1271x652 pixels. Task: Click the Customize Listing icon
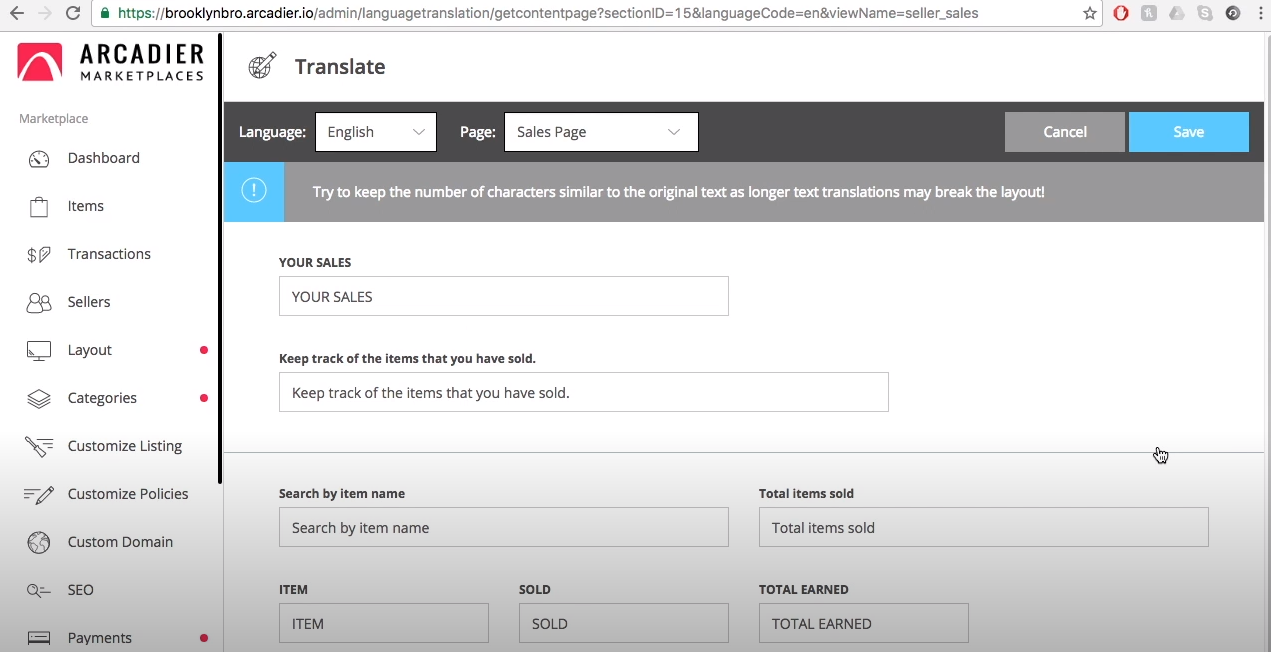click(x=39, y=447)
